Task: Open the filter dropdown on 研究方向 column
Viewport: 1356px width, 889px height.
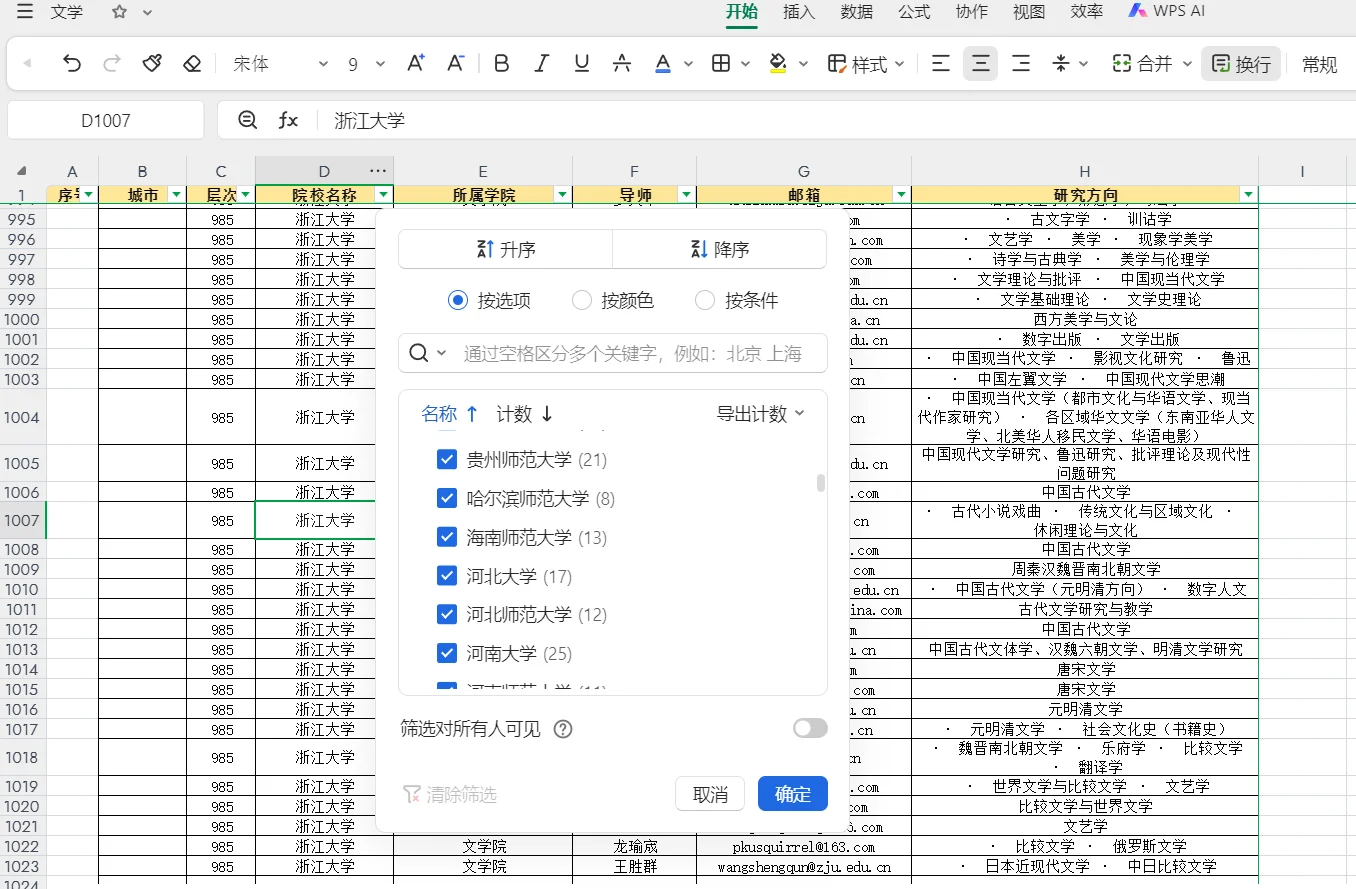Action: pyautogui.click(x=1248, y=195)
